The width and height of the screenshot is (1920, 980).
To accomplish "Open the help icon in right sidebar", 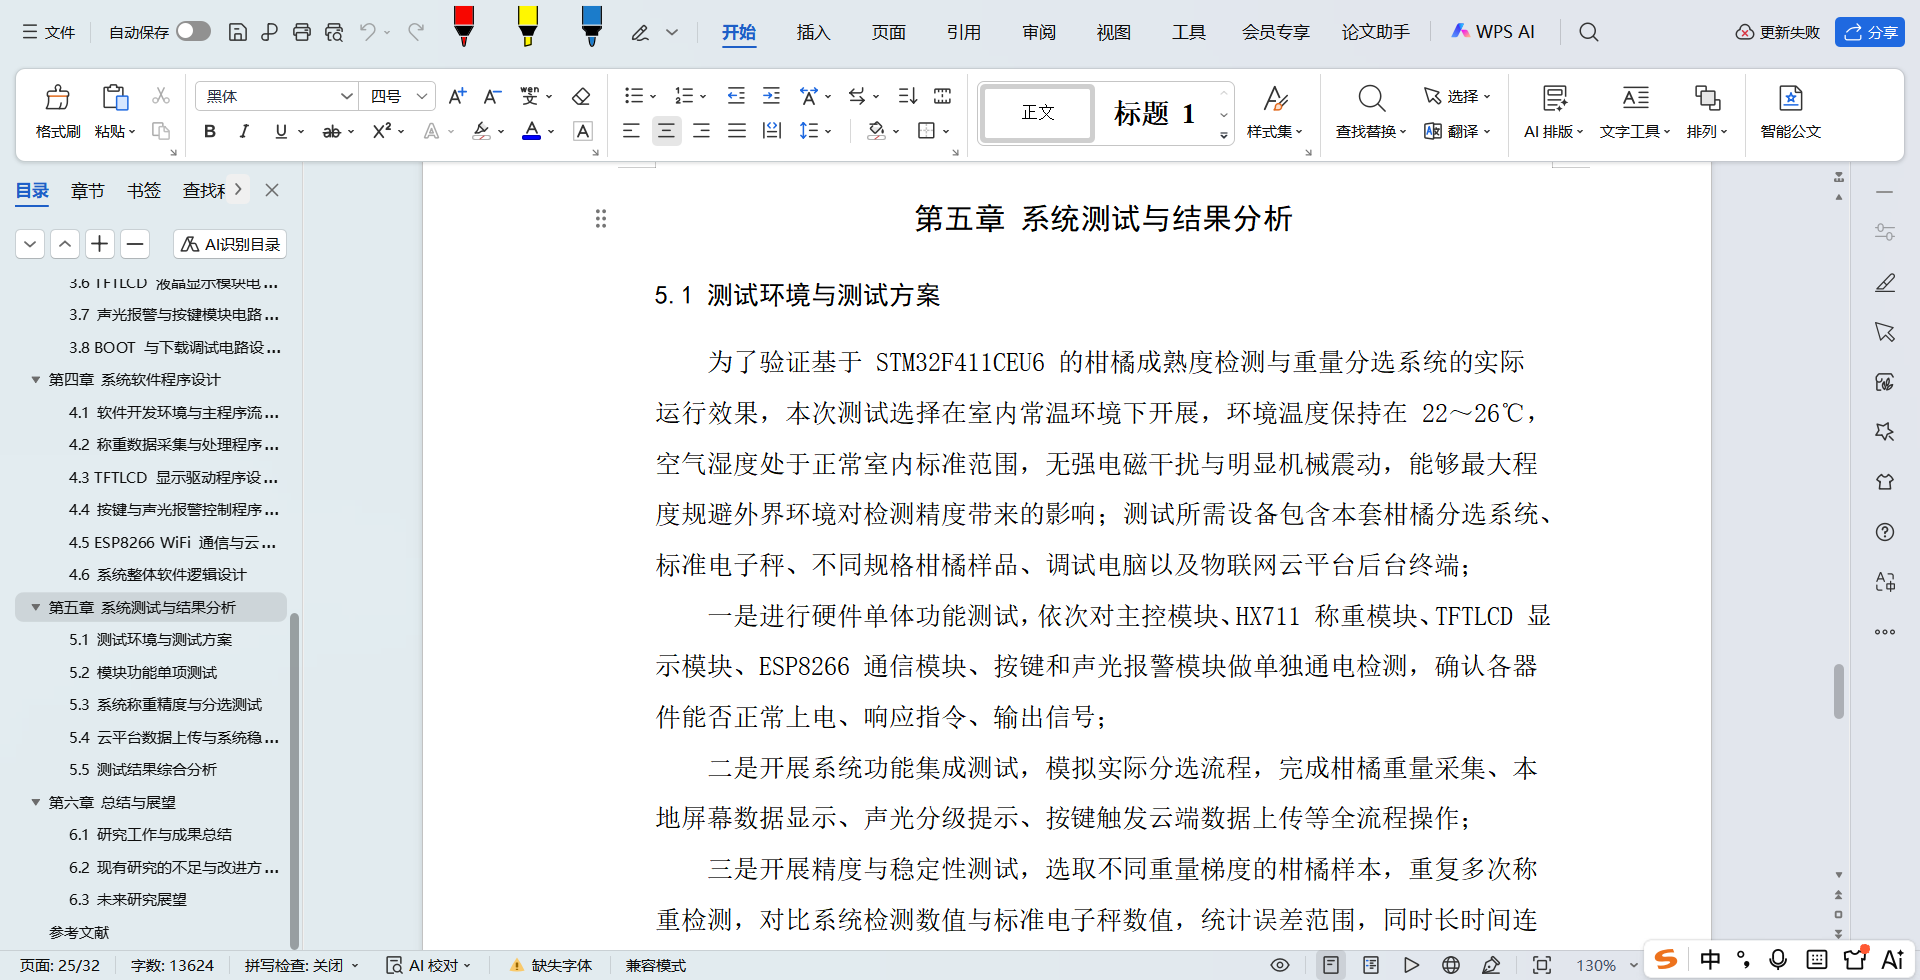I will click(1885, 532).
